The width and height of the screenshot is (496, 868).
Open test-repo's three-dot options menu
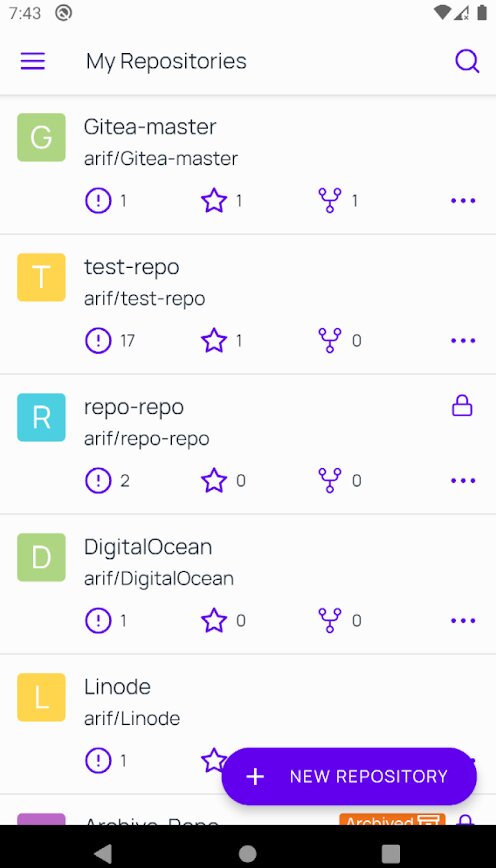(463, 340)
